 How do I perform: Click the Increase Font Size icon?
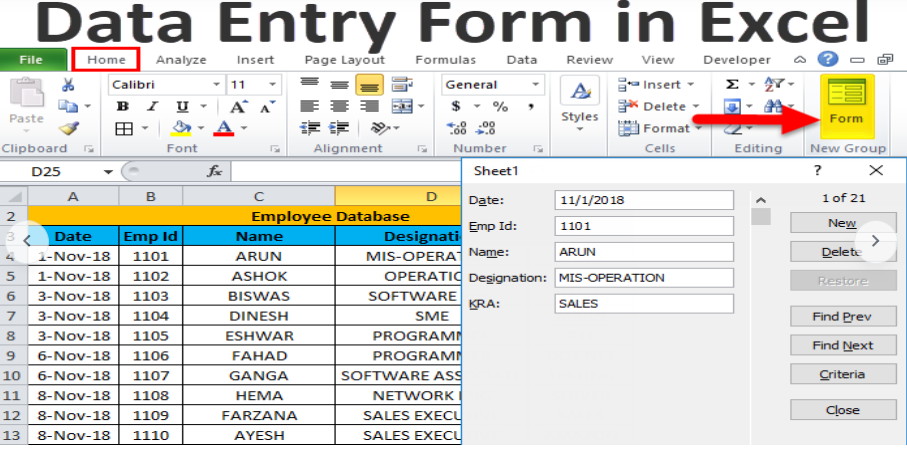point(239,107)
